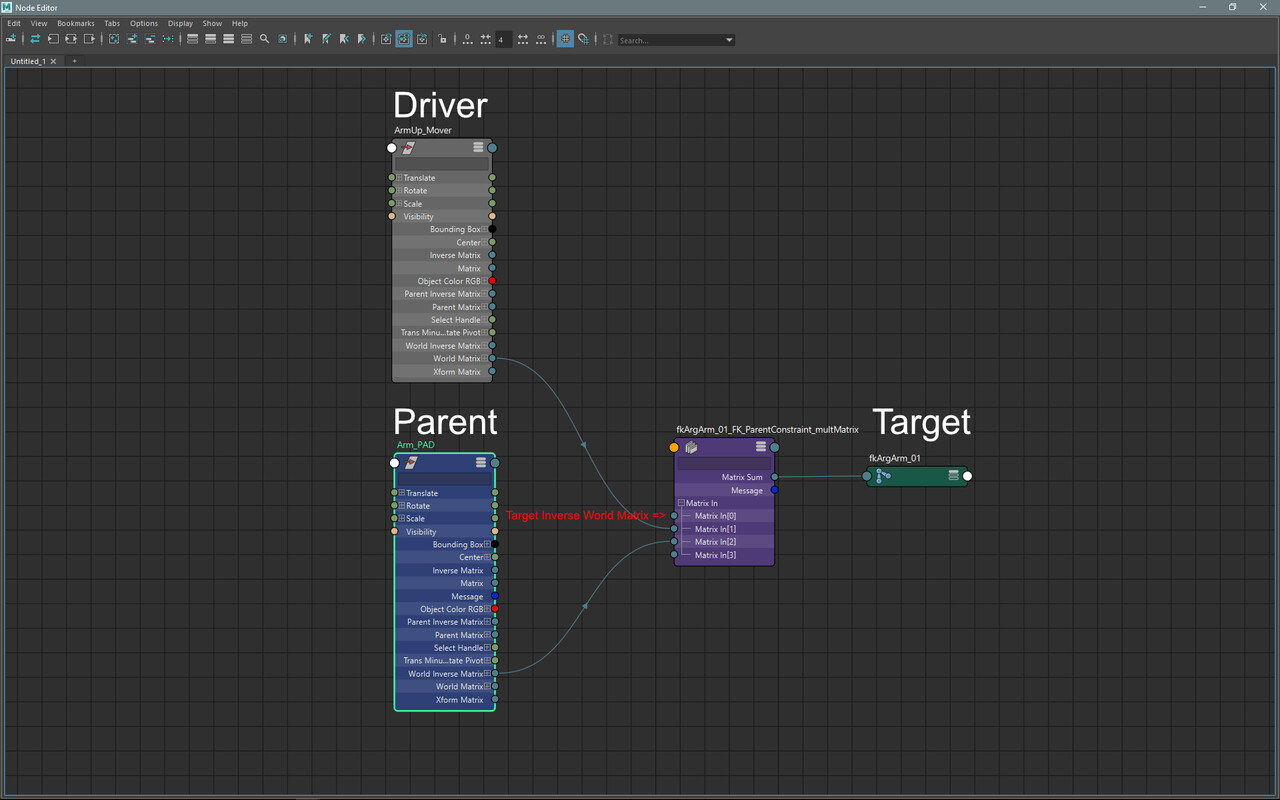Open Arm_PAD node view-mode menu icon
This screenshot has width=1280, height=800.
(481, 462)
